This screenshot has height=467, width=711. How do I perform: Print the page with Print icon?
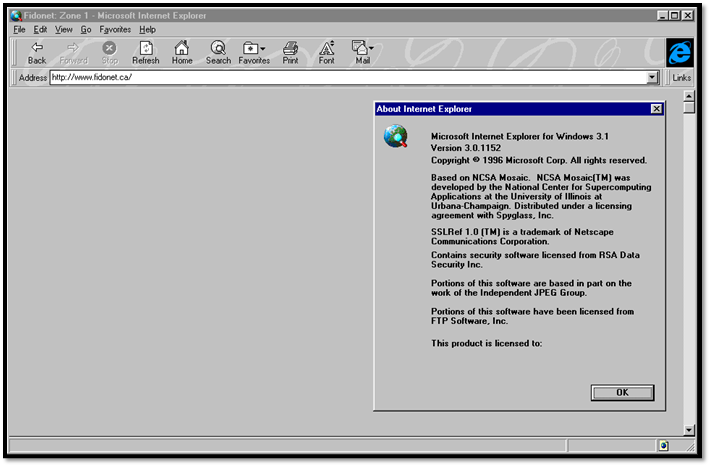290,48
